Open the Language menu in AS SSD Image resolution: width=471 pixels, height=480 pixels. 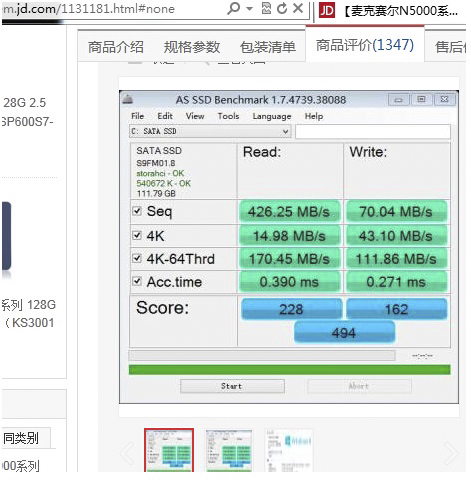272,116
